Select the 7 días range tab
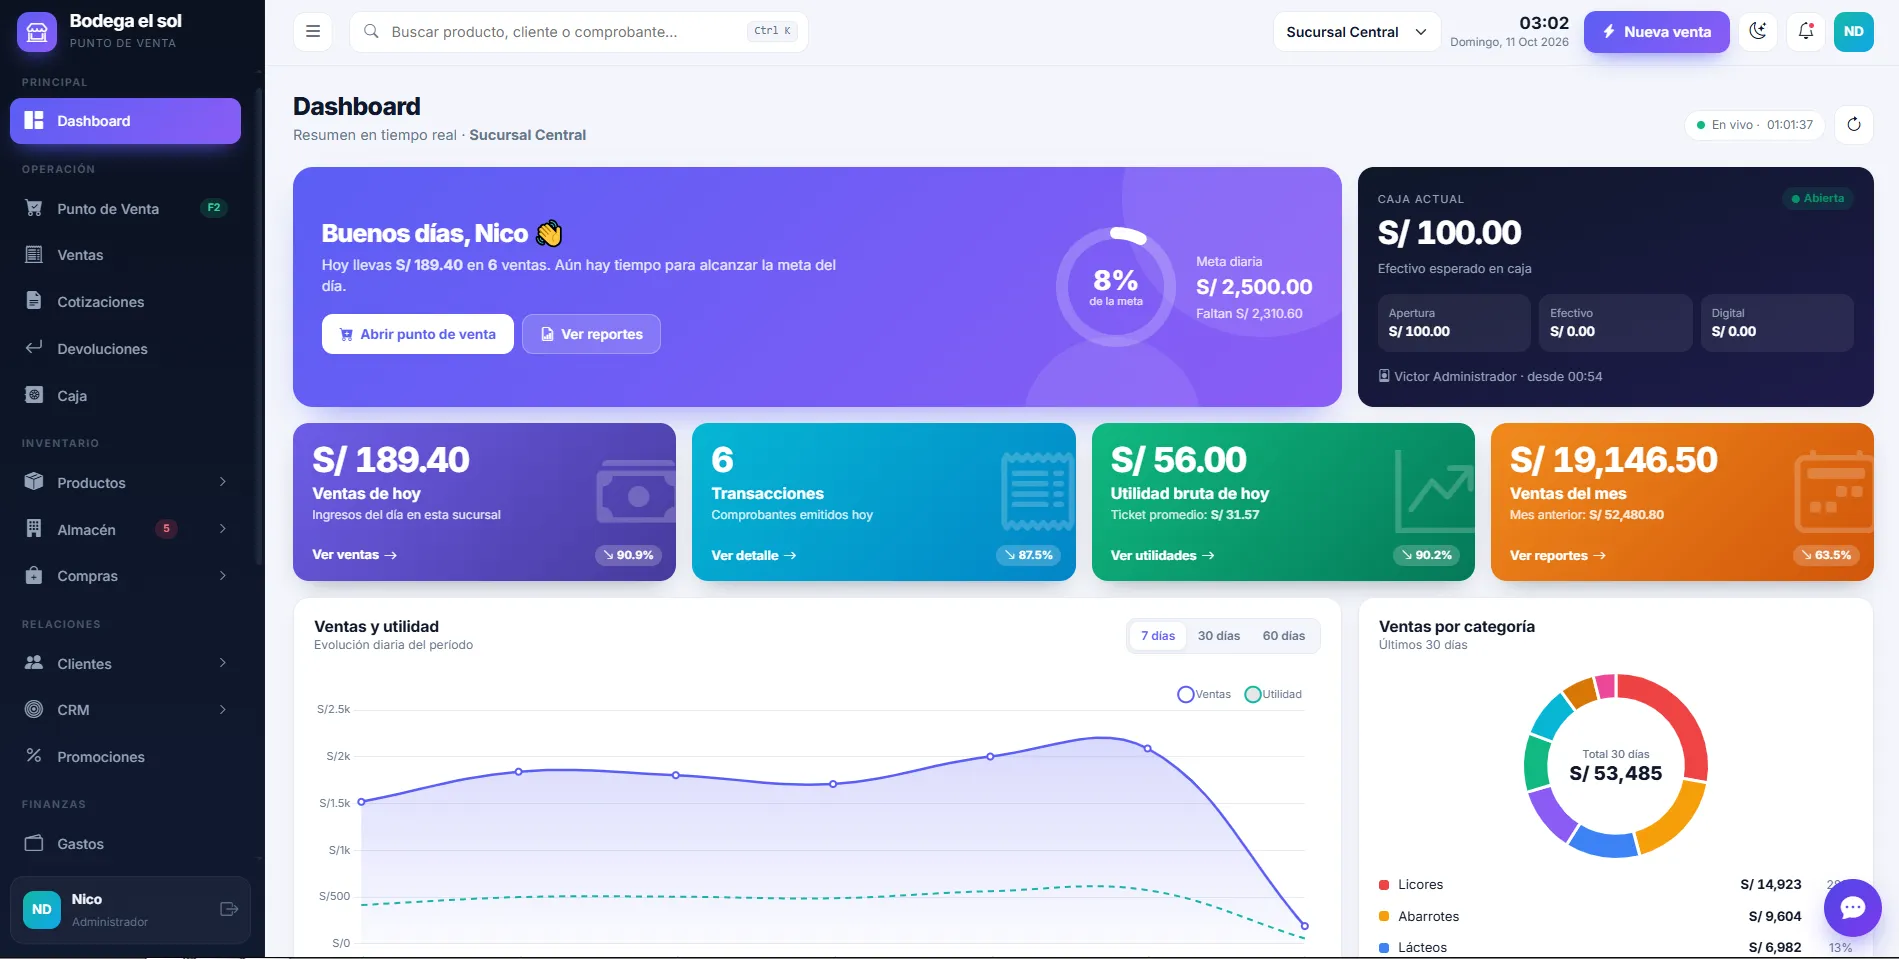 (x=1158, y=636)
